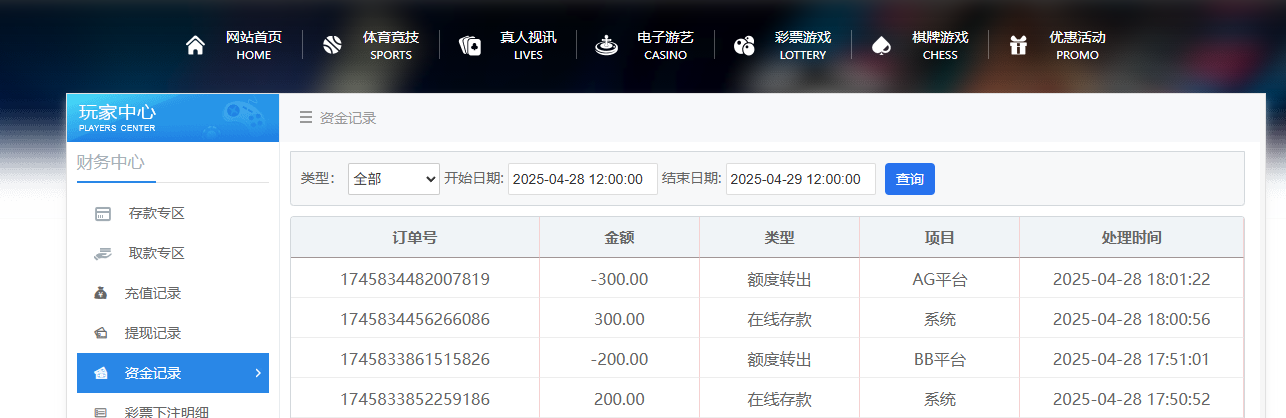Click the sports ball icon
The image size is (1286, 418).
(x=333, y=45)
